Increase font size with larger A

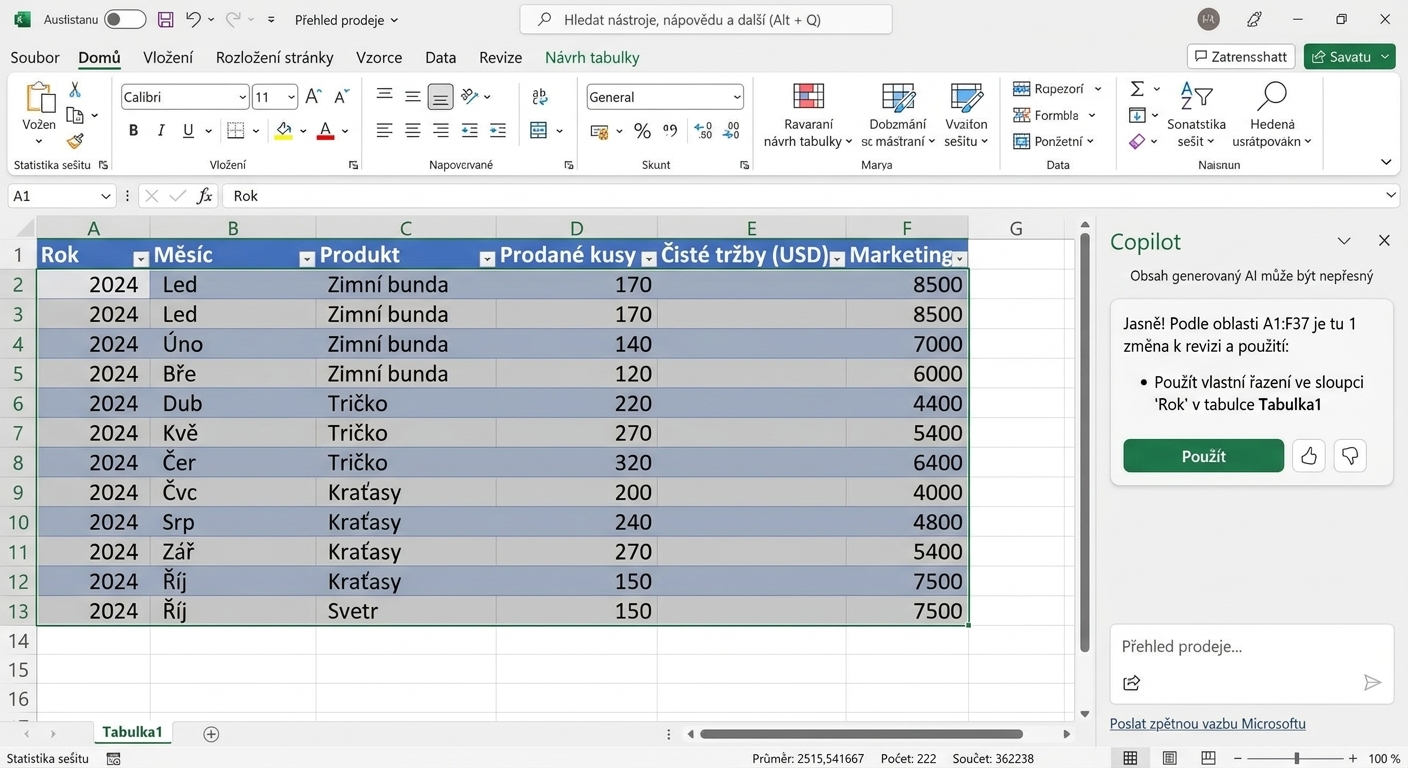click(x=313, y=97)
